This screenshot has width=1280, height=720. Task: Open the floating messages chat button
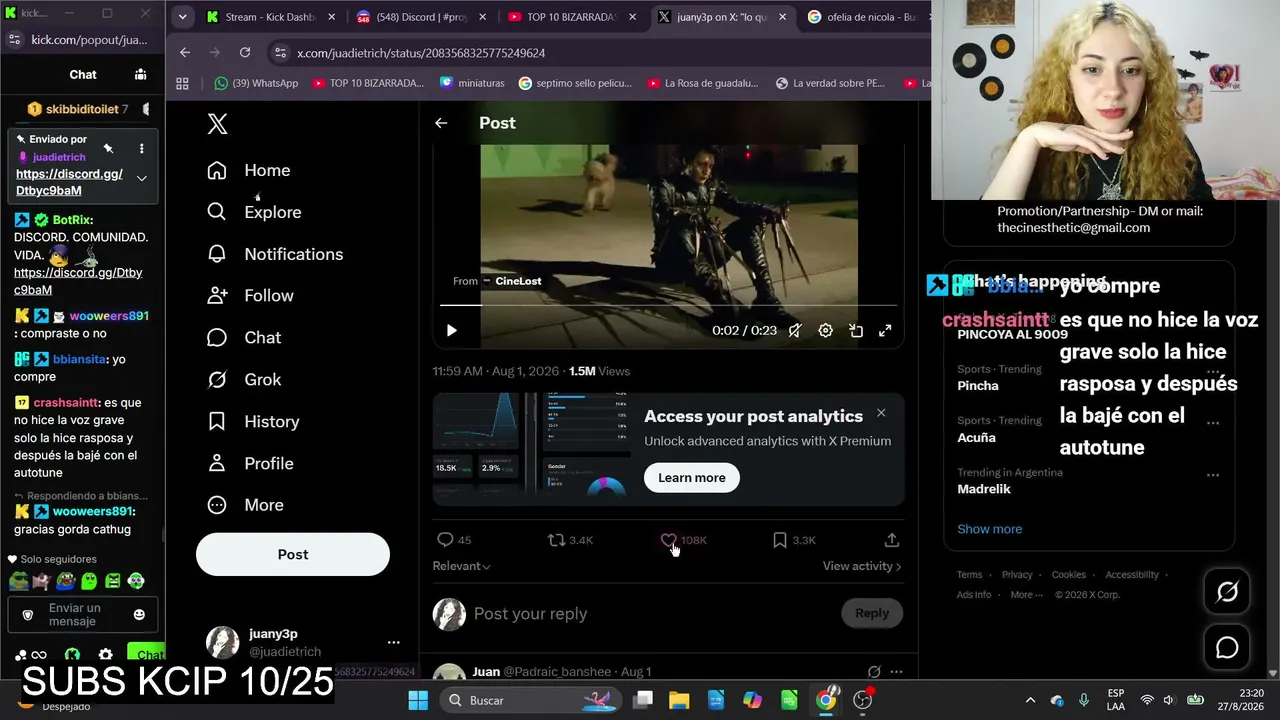[x=1227, y=648]
